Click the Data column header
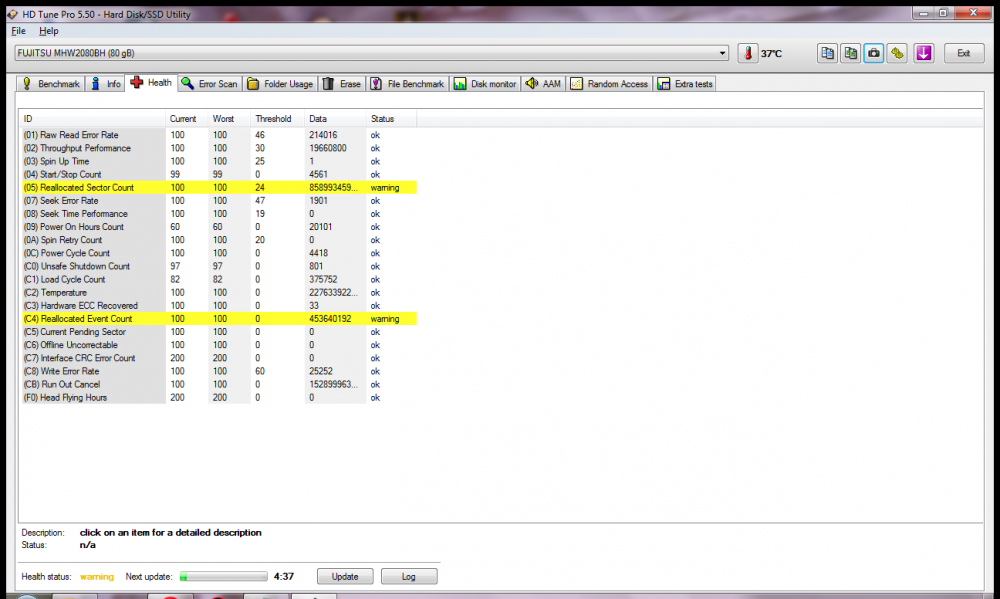The width and height of the screenshot is (1000, 599). 335,119
